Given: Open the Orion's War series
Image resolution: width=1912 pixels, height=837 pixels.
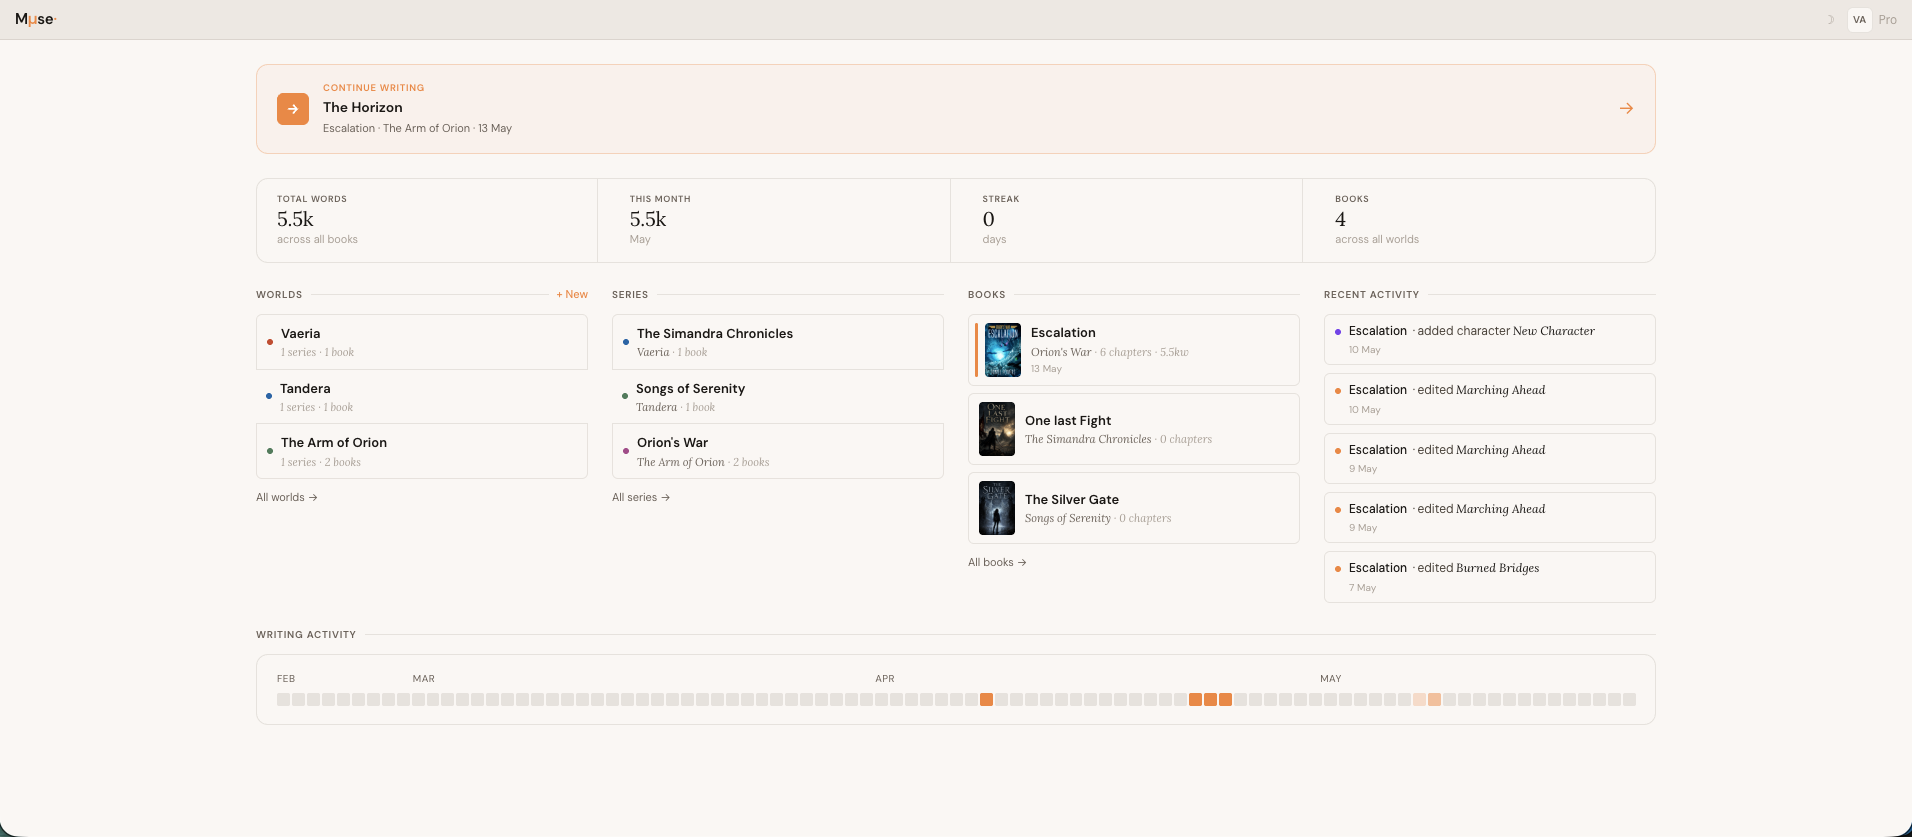Looking at the screenshot, I should pos(778,451).
